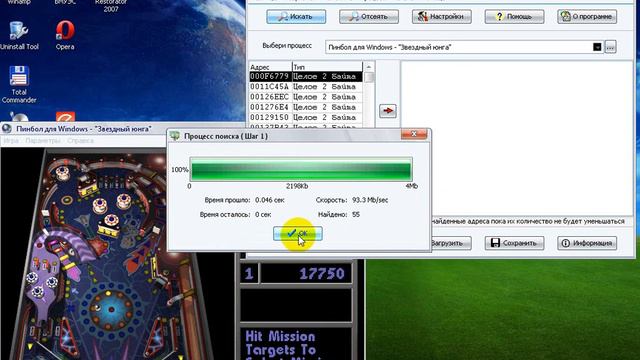Click the empty results list panel
This screenshot has width=640, height=360.
pos(517,138)
